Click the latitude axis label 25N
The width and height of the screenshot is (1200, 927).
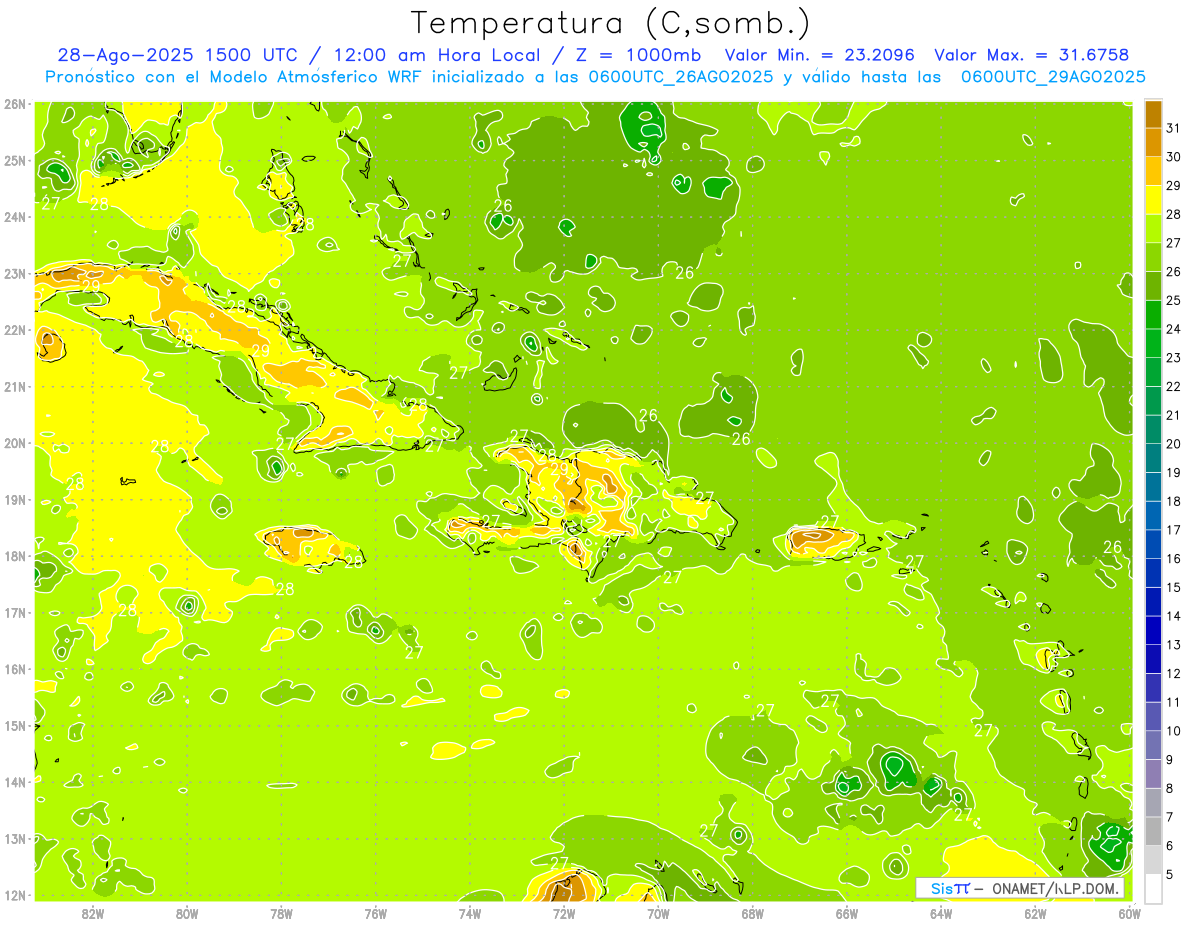click(x=14, y=161)
